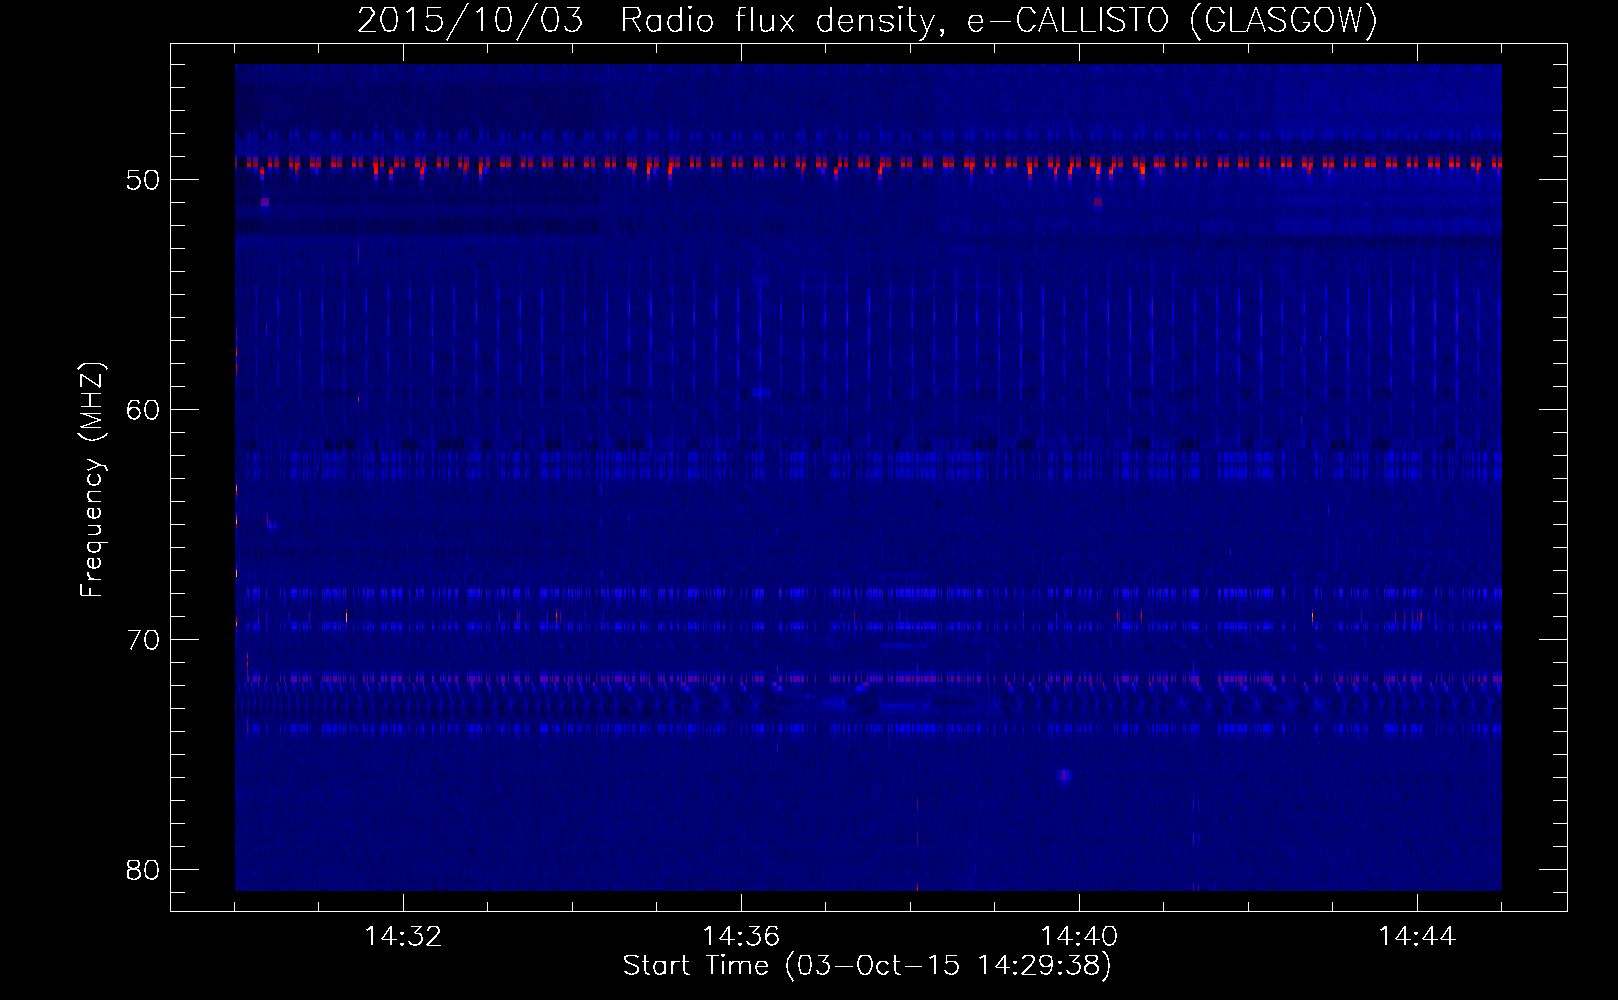Image resolution: width=1618 pixels, height=1000 pixels.
Task: Select the 50 MHz tick label
Action: [x=143, y=181]
